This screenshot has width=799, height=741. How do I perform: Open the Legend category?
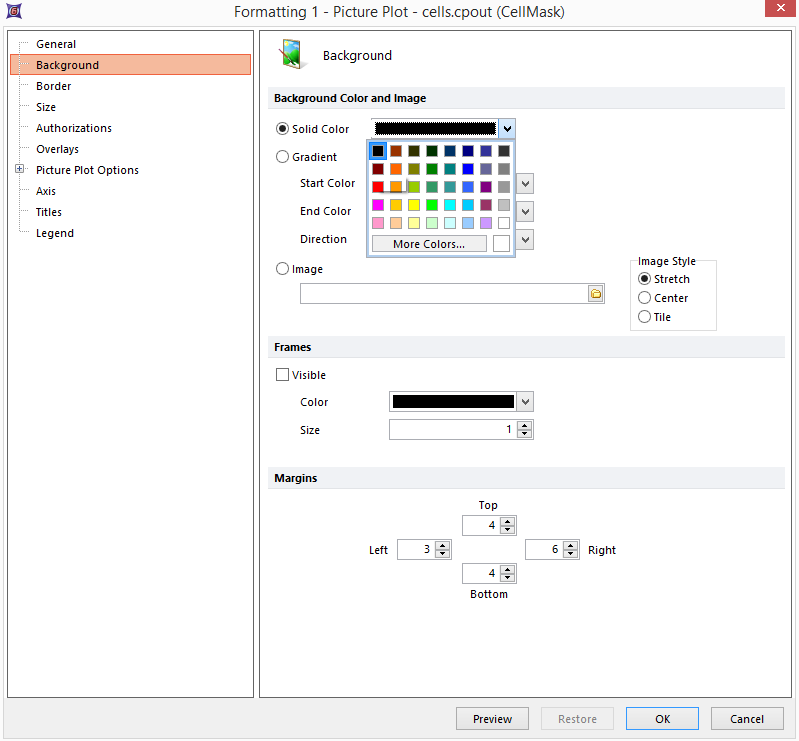click(55, 233)
